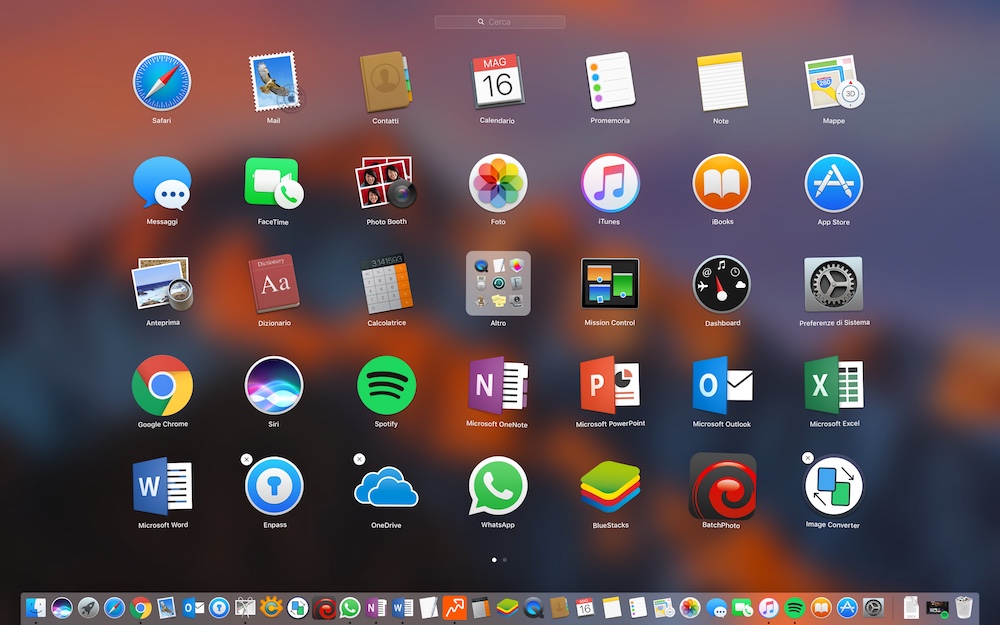The width and height of the screenshot is (1000, 625).
Task: Launch FaceTime from the Launchpad grid
Action: point(274,183)
